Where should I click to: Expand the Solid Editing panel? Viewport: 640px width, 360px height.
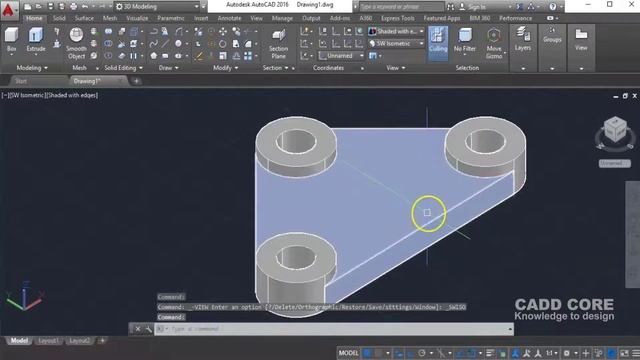click(123, 68)
